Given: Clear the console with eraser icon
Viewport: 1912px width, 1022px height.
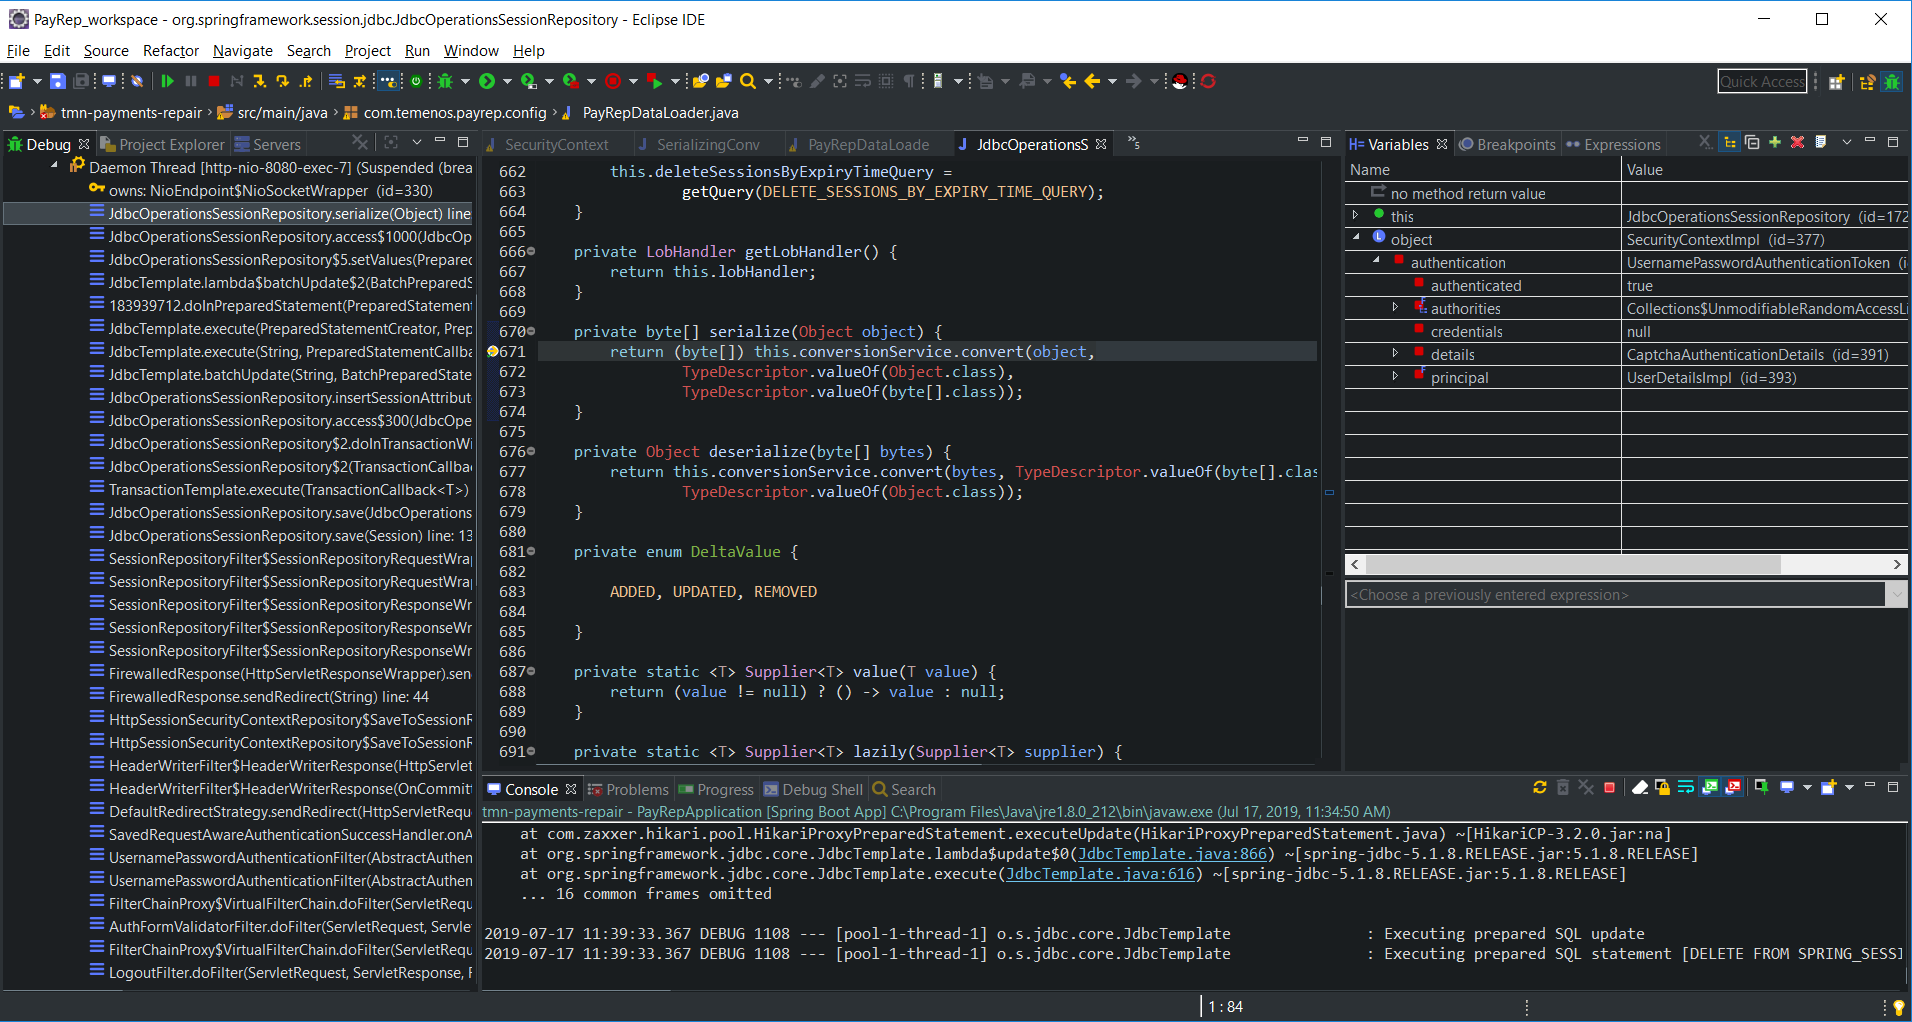Looking at the screenshot, I should click(1640, 788).
